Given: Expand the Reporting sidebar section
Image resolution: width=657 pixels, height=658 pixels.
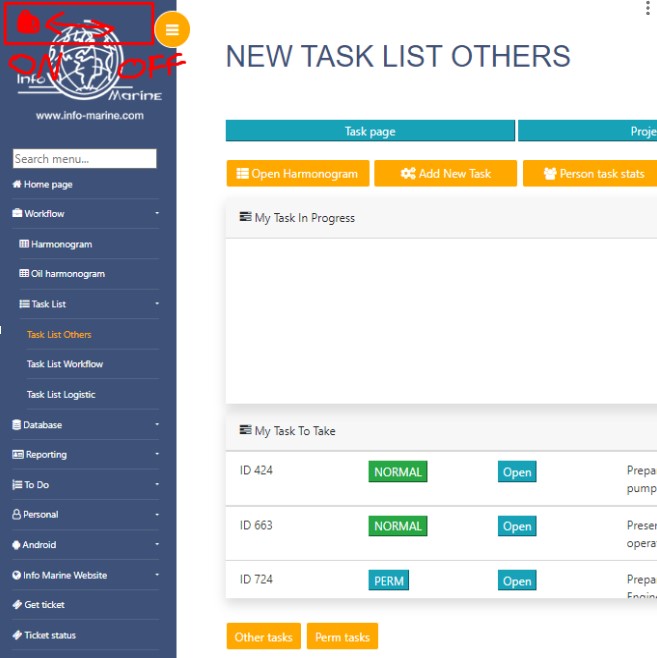Looking at the screenshot, I should pyautogui.click(x=87, y=455).
